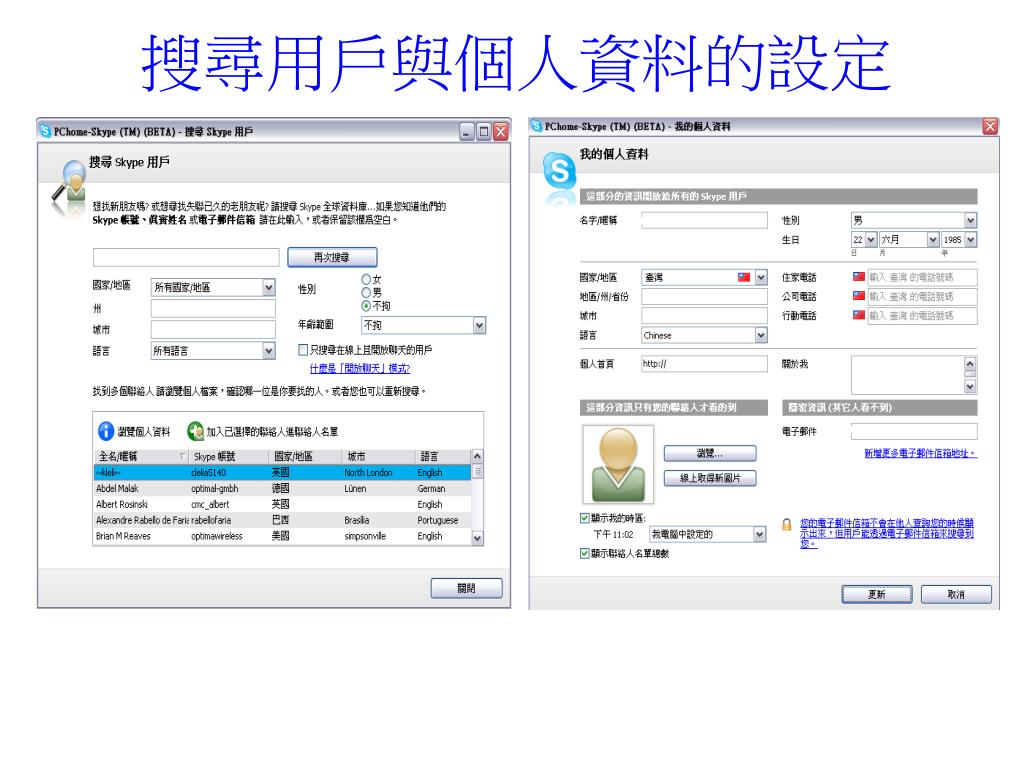The width and height of the screenshot is (1024, 768).
Task: Click the Skype icon in the search window title bar
Action: tap(45, 131)
